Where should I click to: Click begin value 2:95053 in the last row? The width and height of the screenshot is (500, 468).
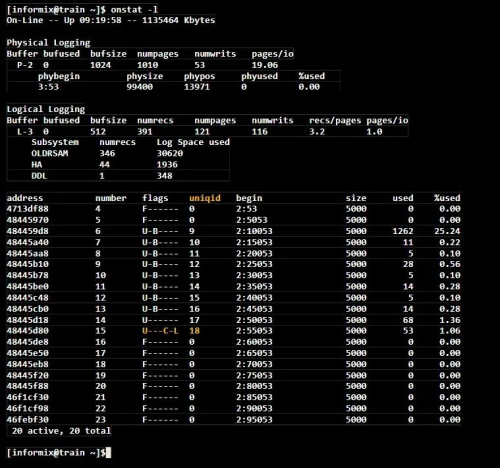[x=254, y=420]
